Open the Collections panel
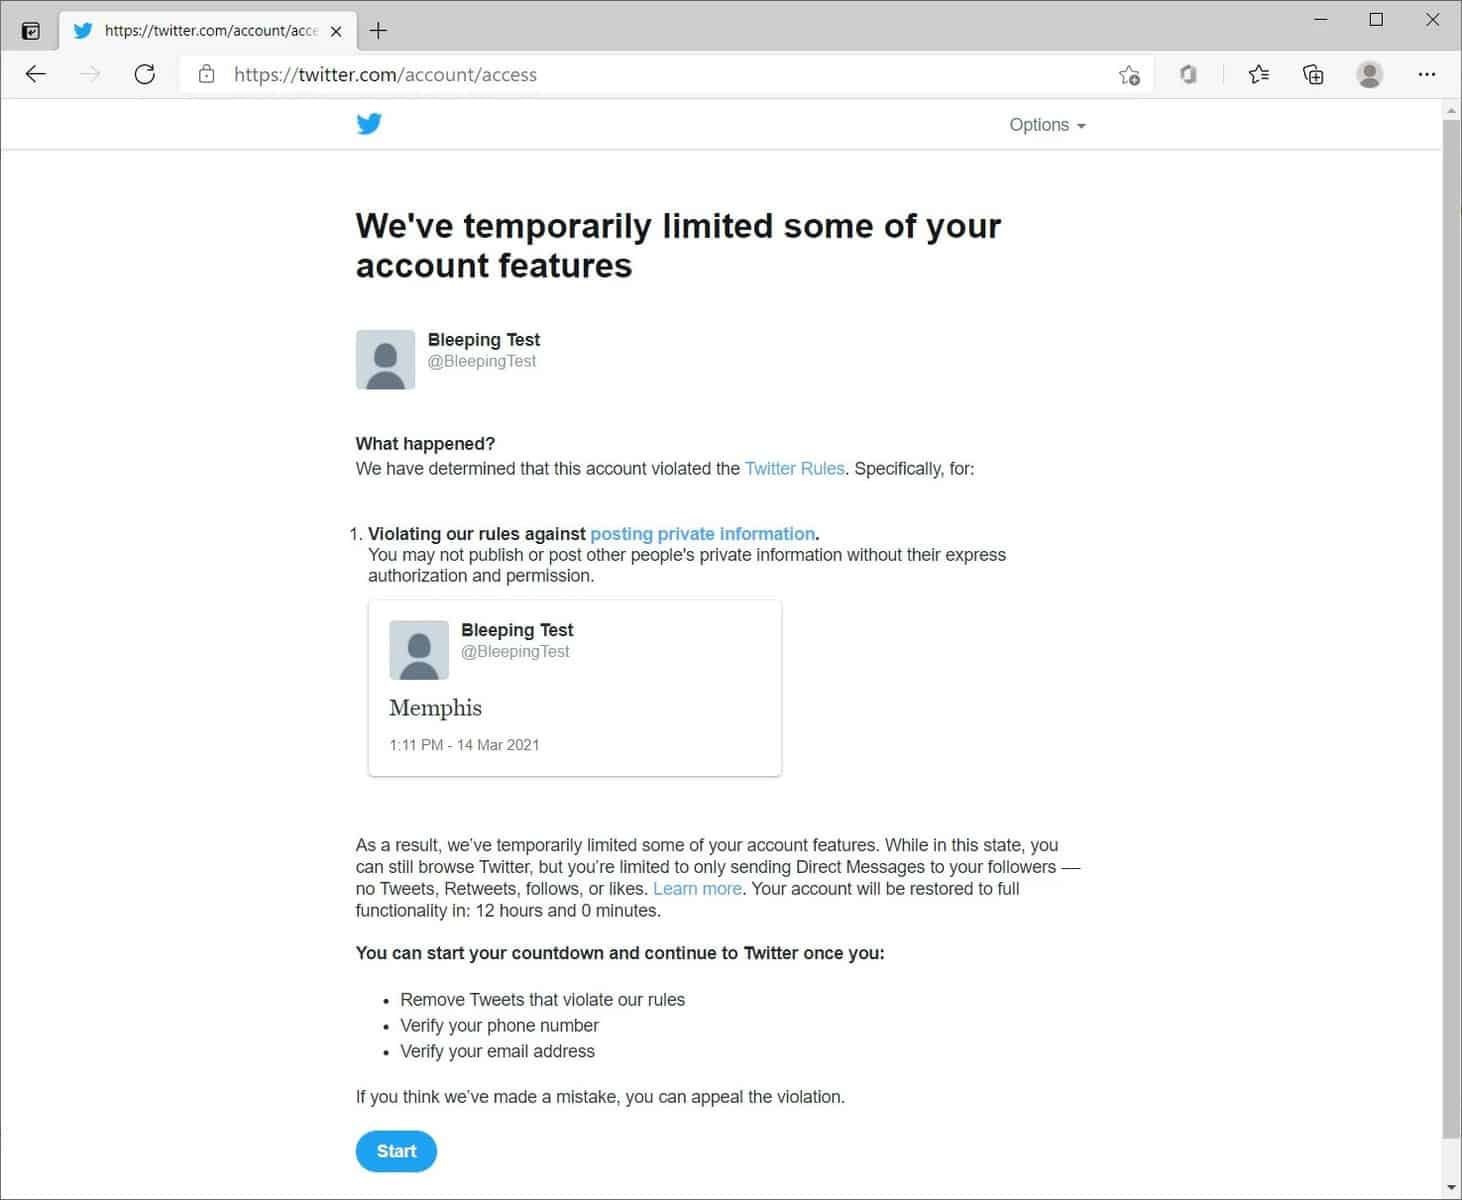This screenshot has width=1462, height=1200. 1313,74
